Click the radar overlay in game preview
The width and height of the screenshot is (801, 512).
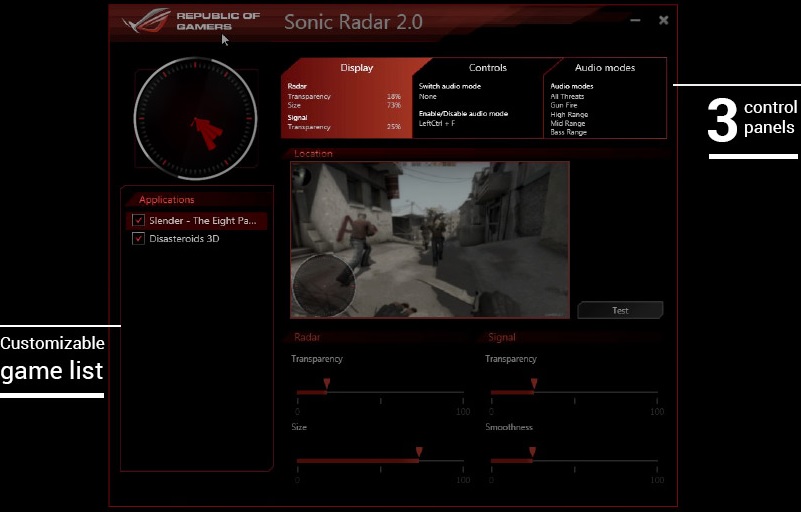[x=323, y=286]
